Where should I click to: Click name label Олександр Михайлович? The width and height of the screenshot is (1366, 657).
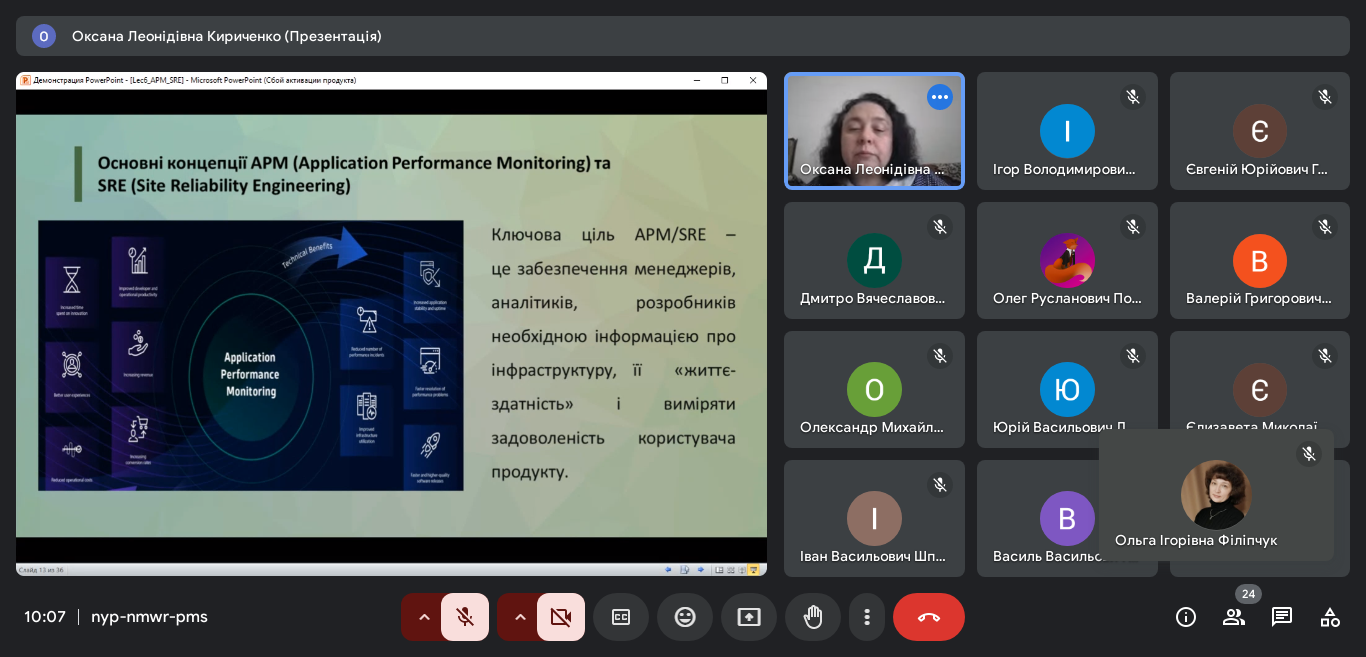pyautogui.click(x=872, y=427)
